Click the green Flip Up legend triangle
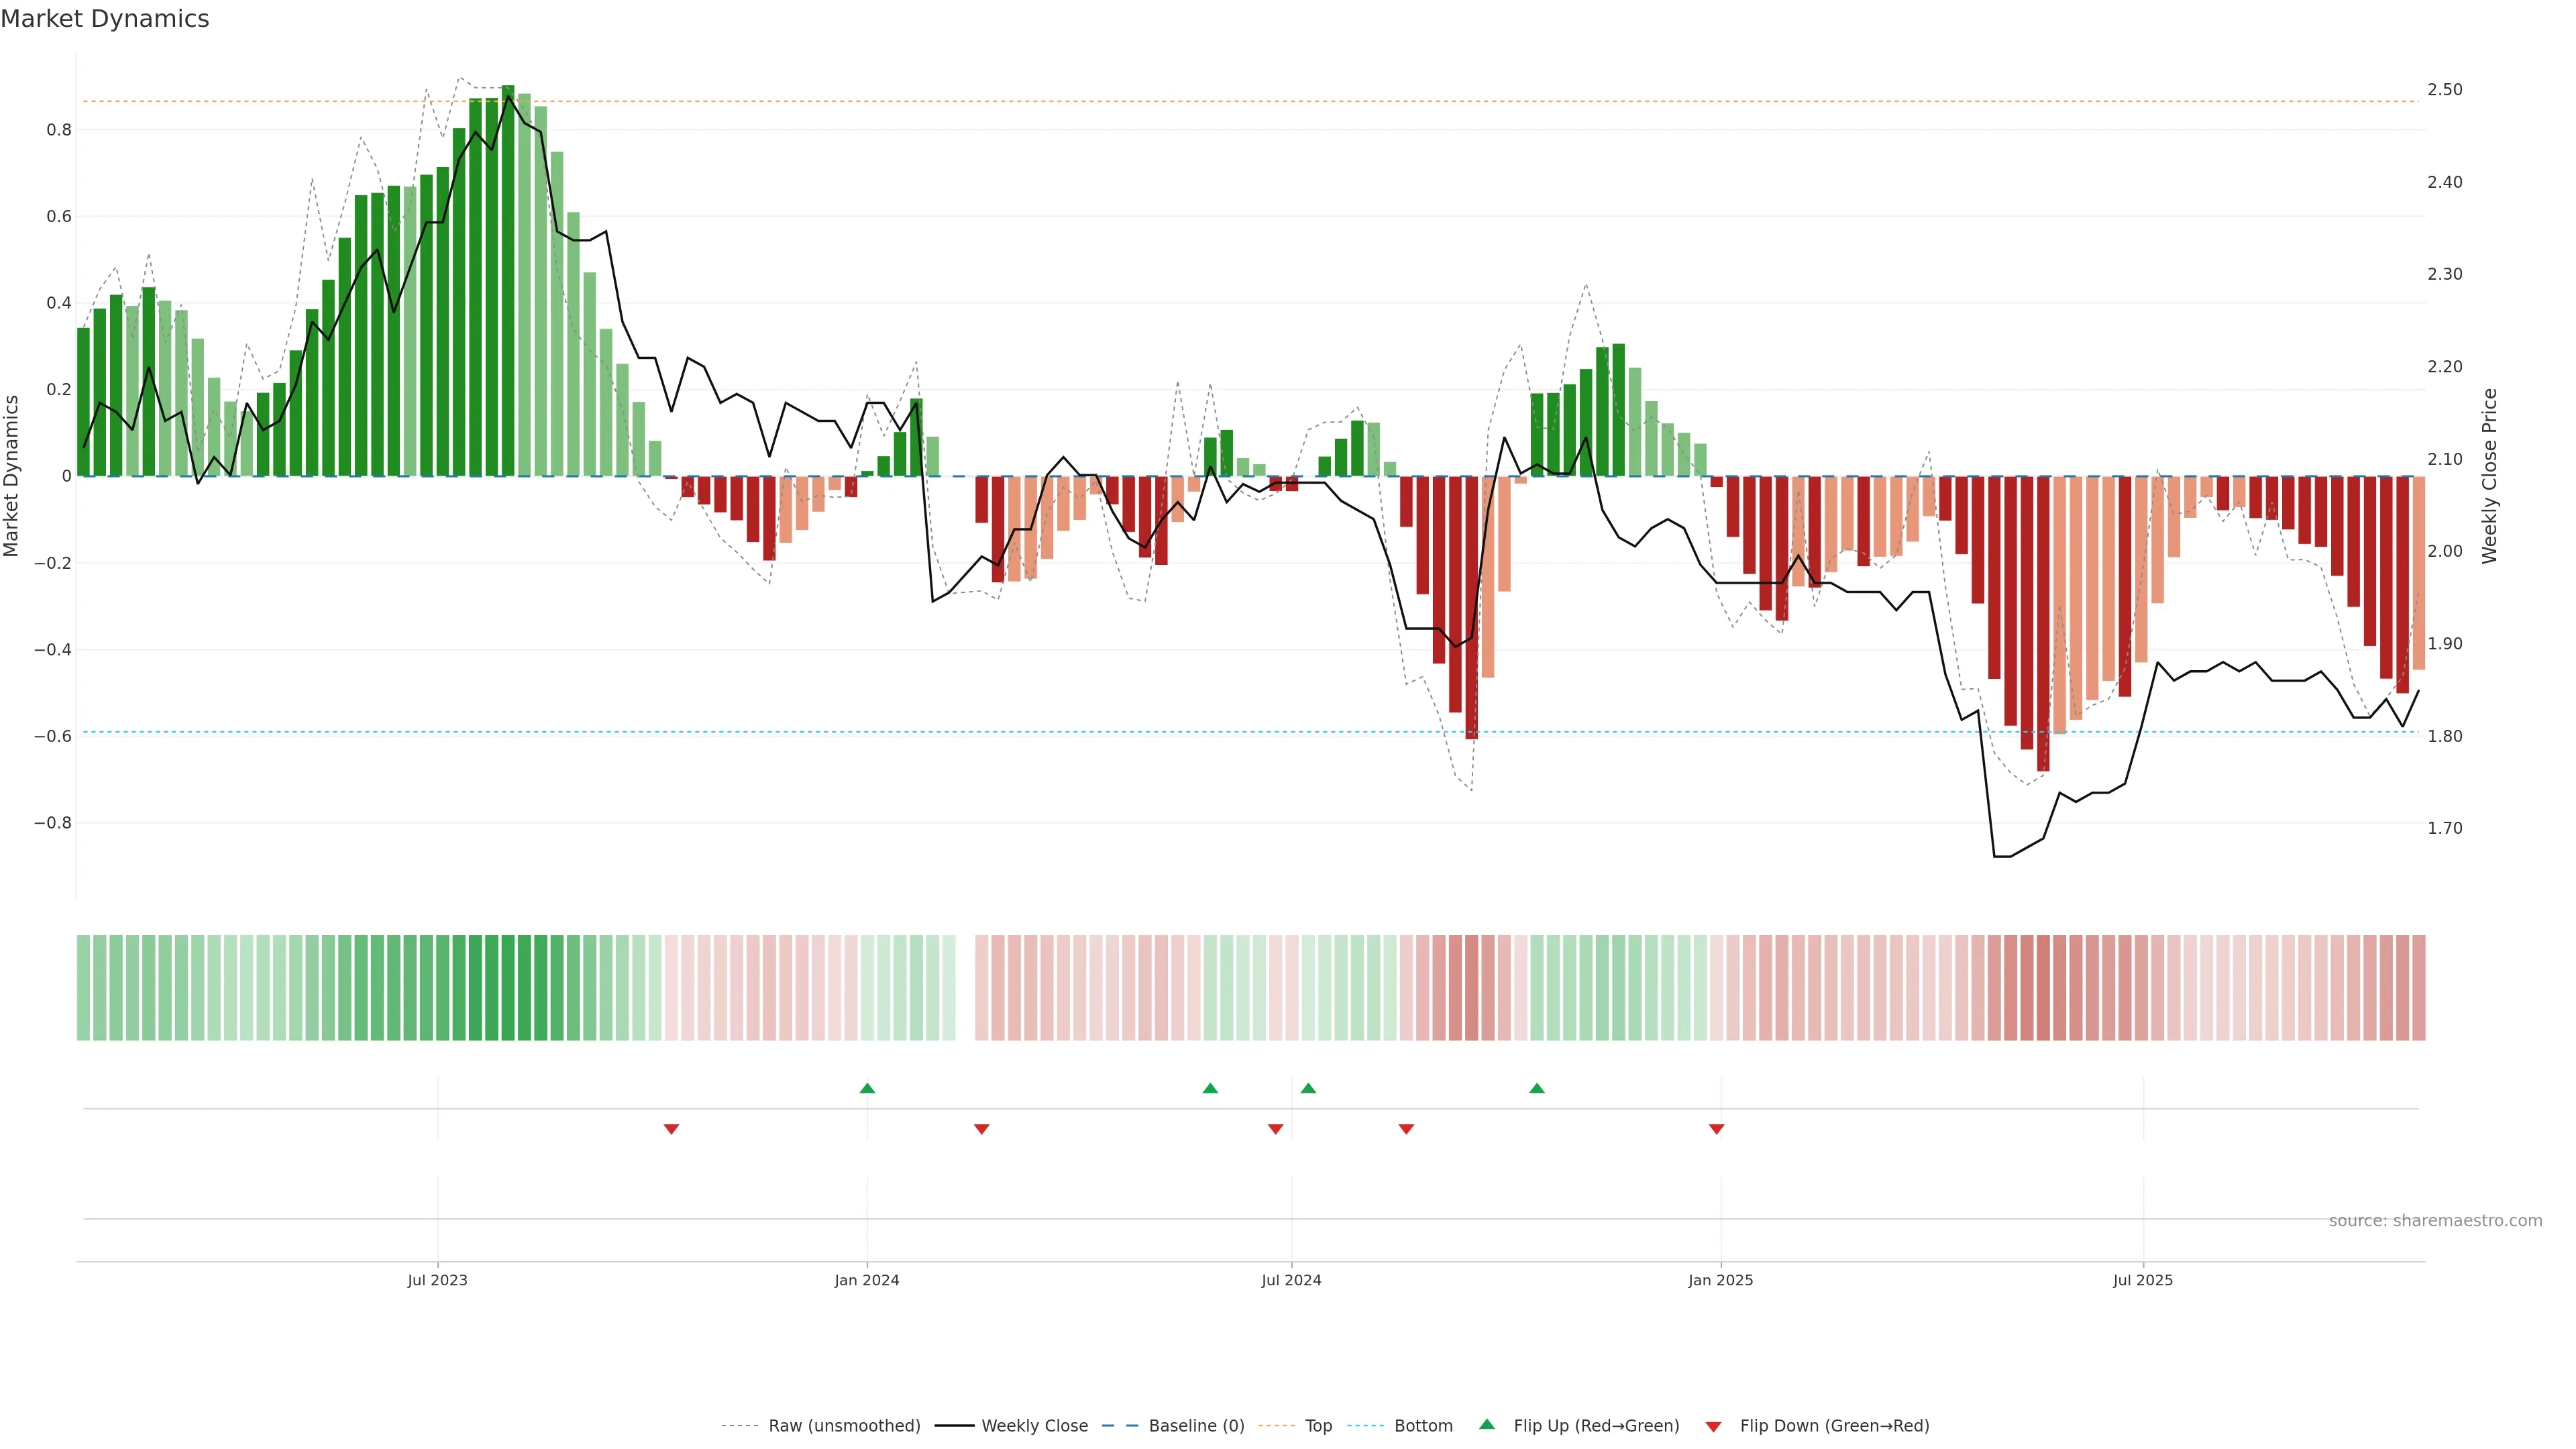 click(1487, 1424)
